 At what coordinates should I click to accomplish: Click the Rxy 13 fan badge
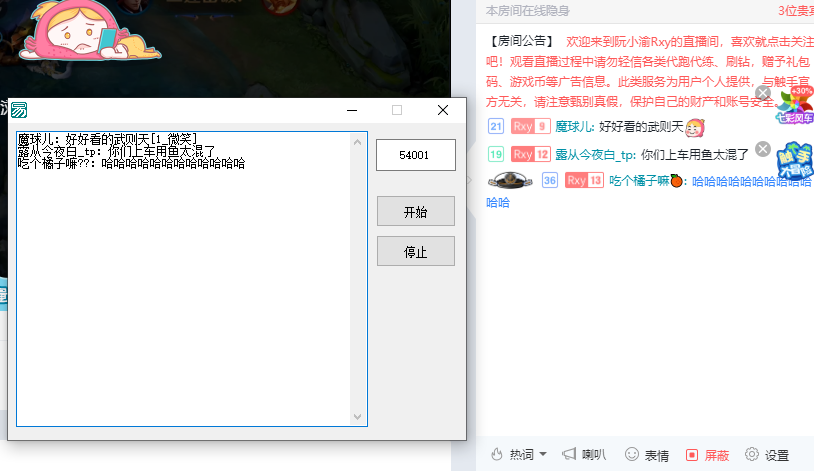(x=584, y=180)
